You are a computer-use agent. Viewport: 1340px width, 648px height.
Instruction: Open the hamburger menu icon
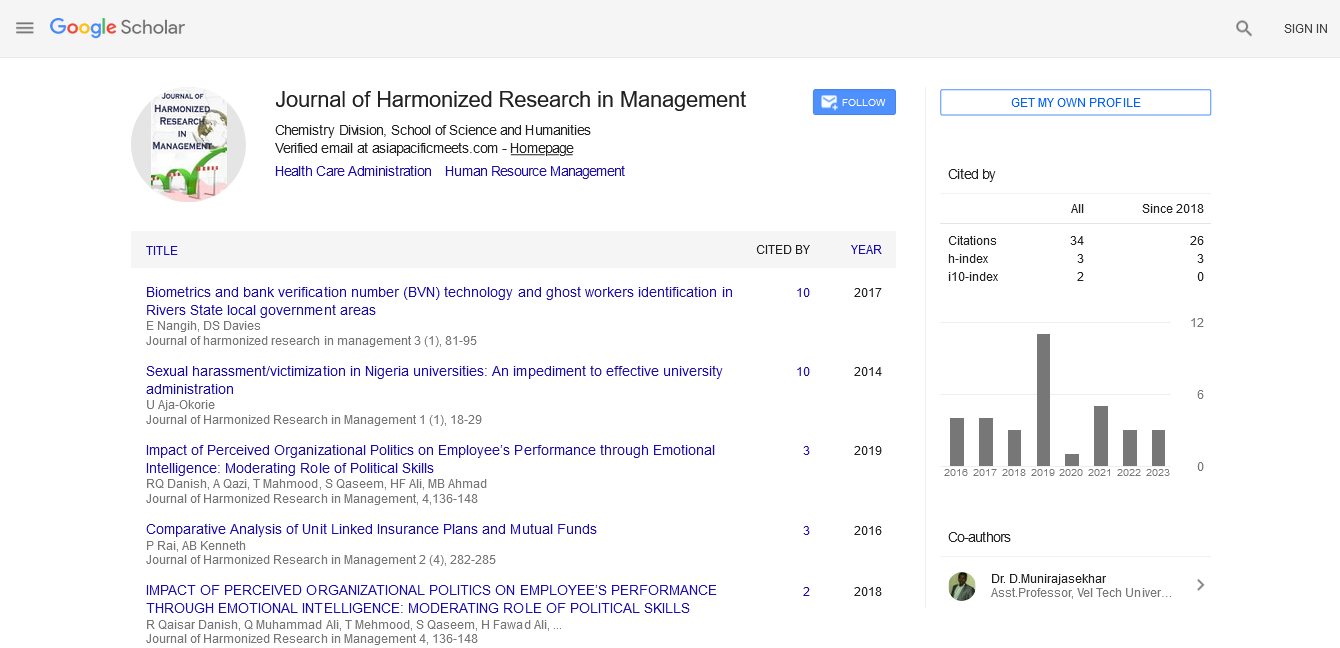click(x=25, y=28)
